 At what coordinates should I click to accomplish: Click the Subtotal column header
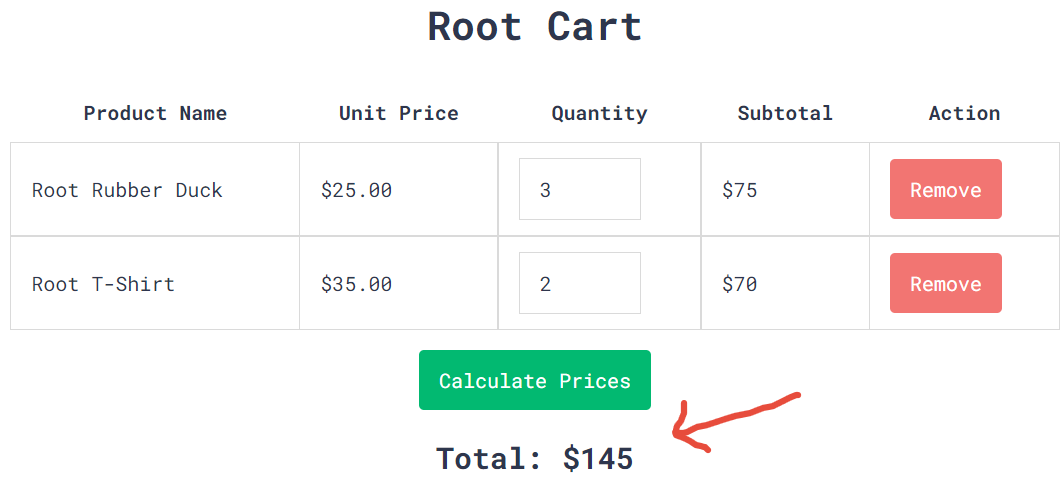coord(784,113)
